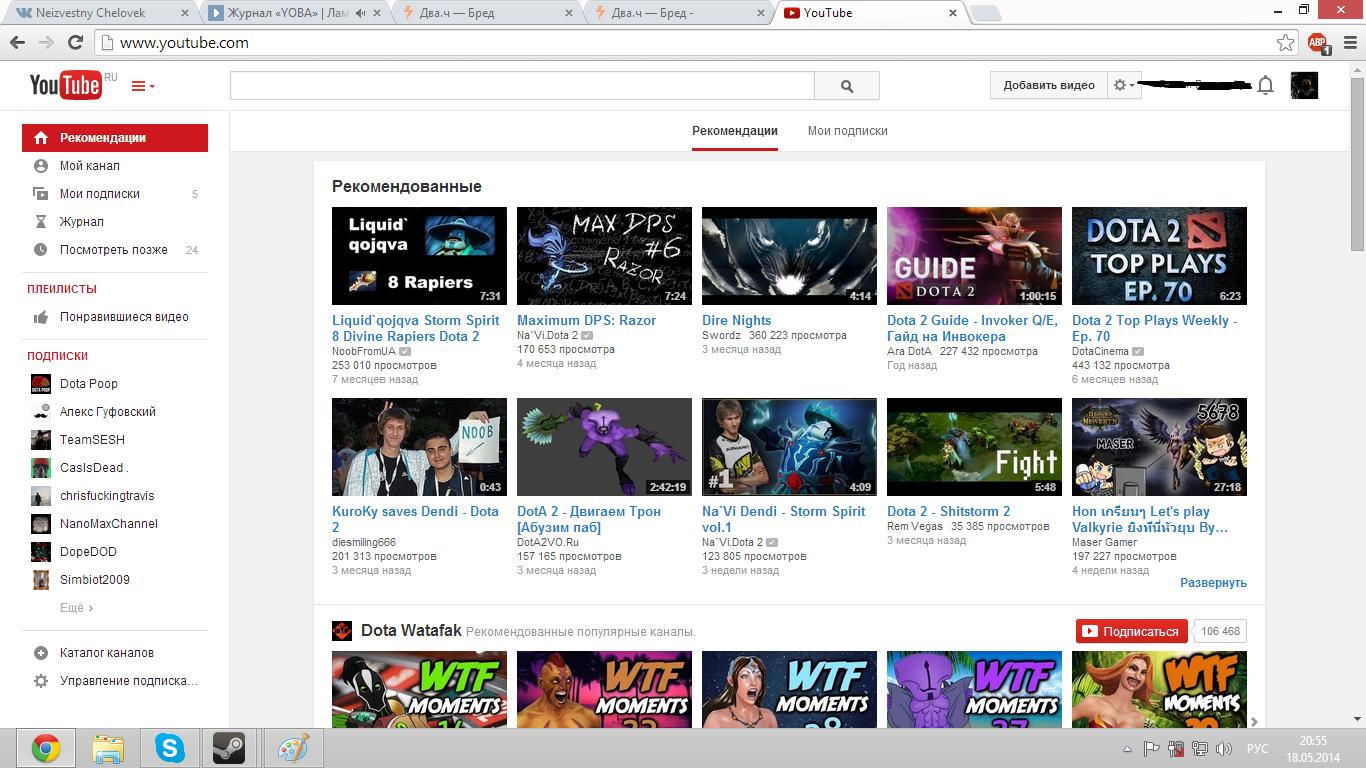
Task: Click the account avatar in the header
Action: coord(1304,85)
